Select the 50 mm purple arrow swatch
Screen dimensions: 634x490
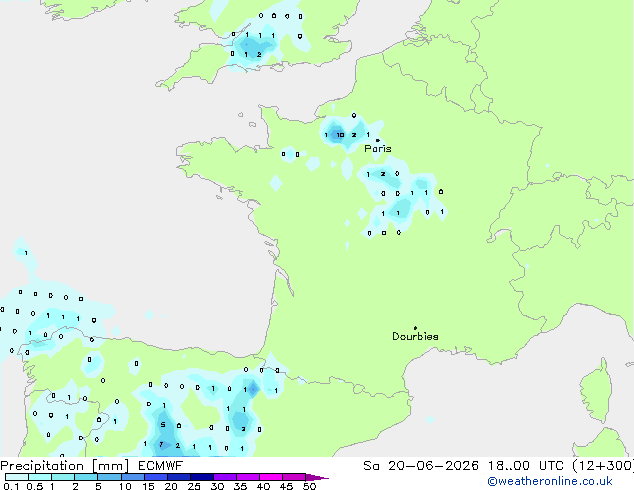(317, 477)
